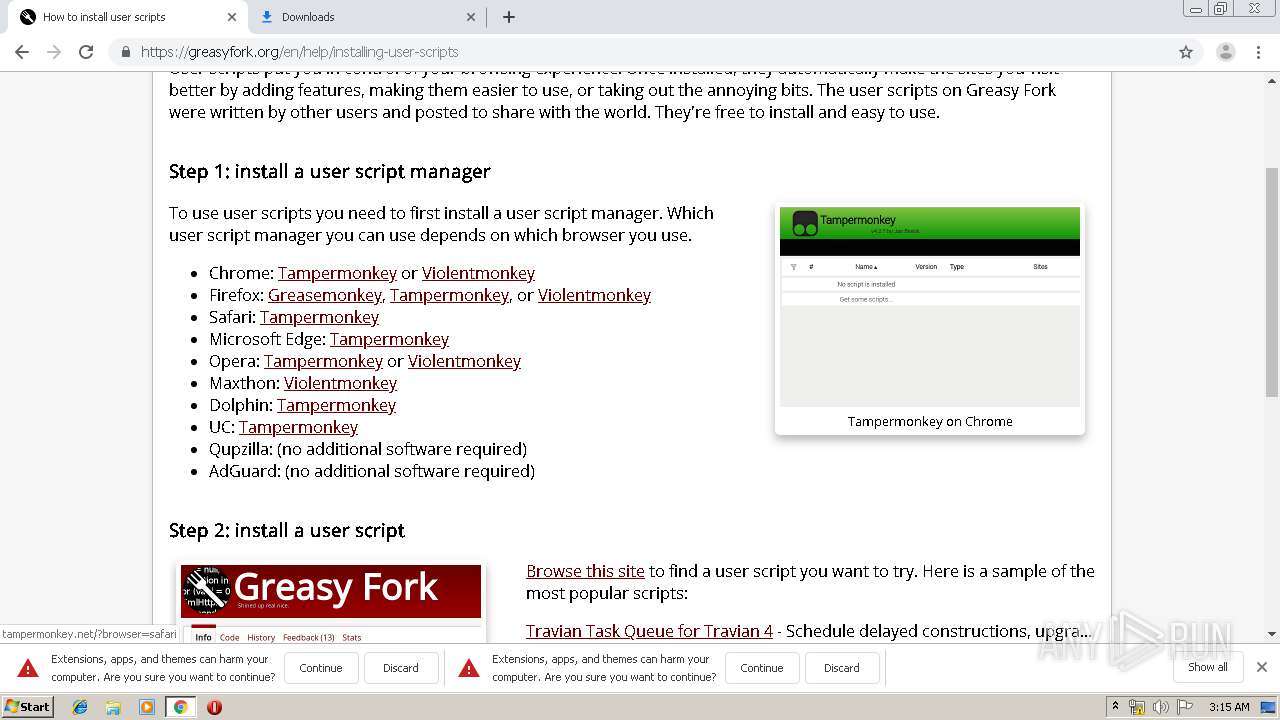Click the page vertical scrollbar thumb
Viewport: 1280px width, 720px height.
pos(1272,282)
